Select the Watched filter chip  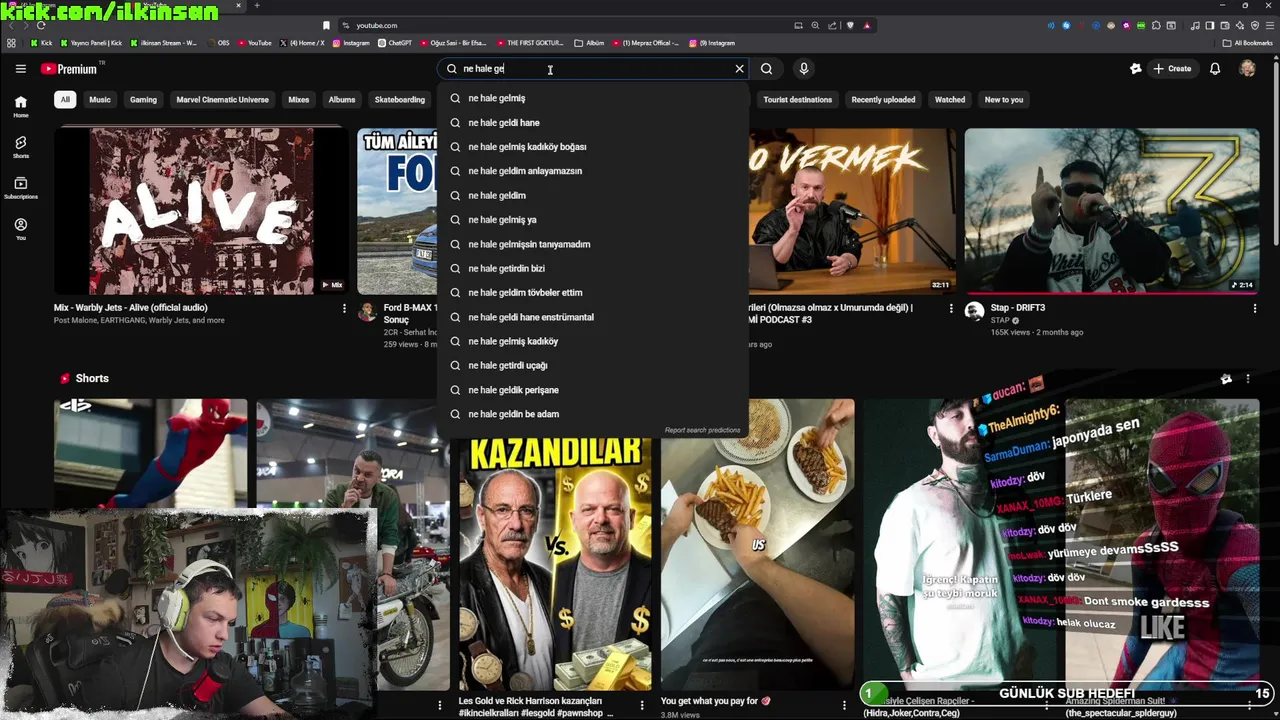pos(950,99)
